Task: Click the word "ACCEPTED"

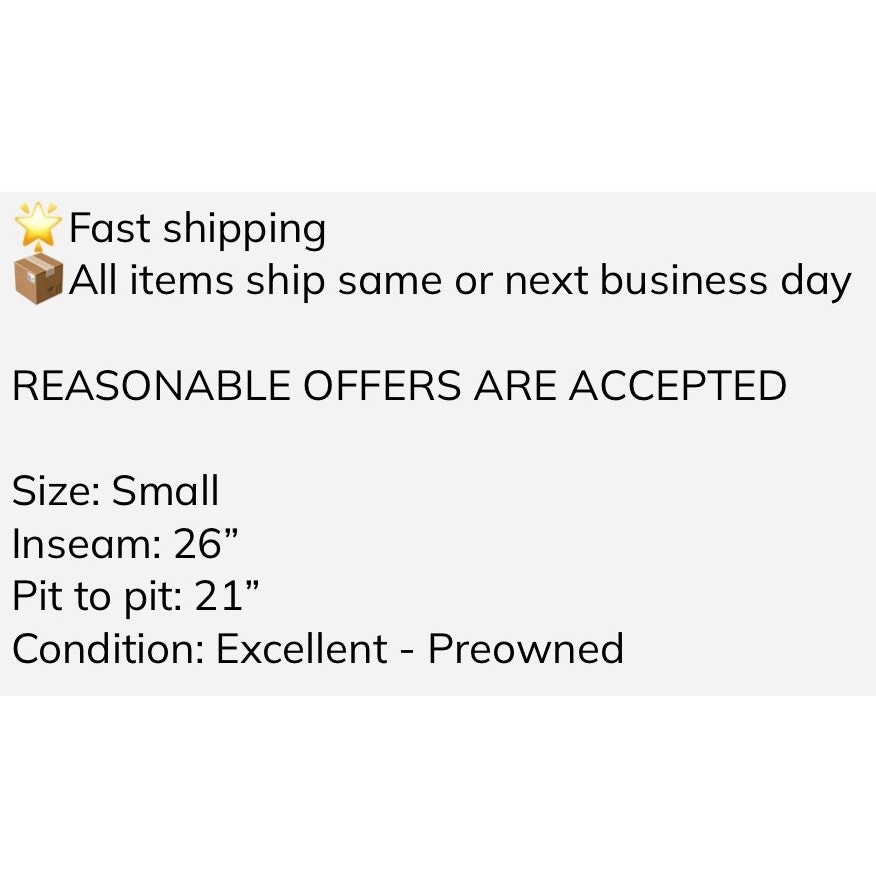Action: click(677, 386)
